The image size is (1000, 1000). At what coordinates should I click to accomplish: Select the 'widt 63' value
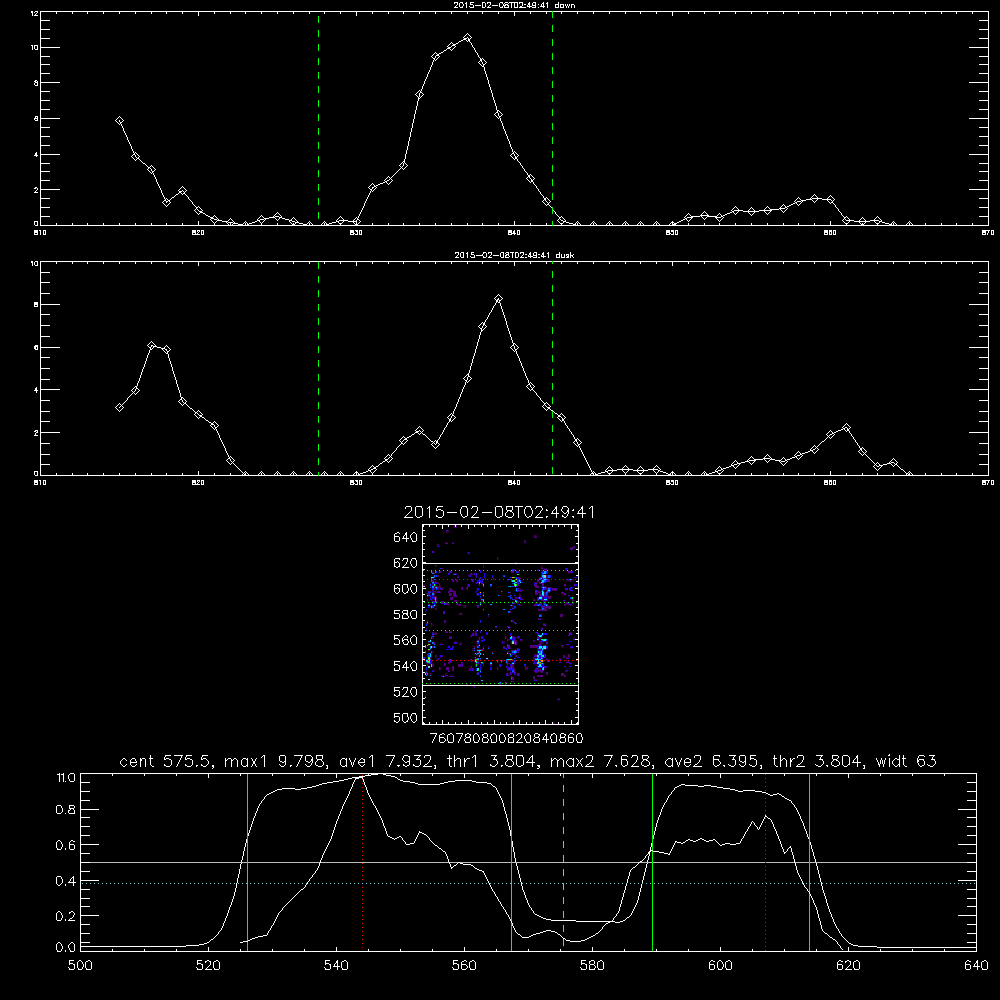906,761
